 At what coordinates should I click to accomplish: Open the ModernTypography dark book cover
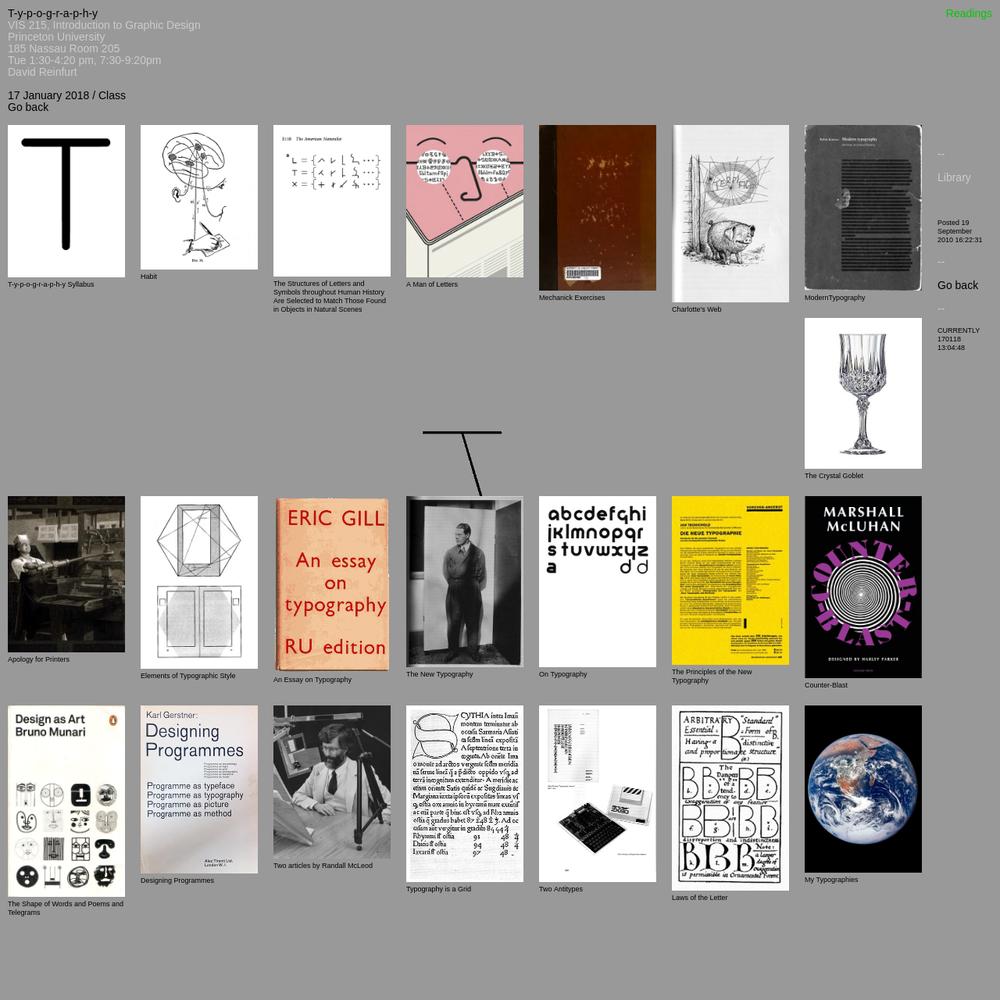[863, 208]
